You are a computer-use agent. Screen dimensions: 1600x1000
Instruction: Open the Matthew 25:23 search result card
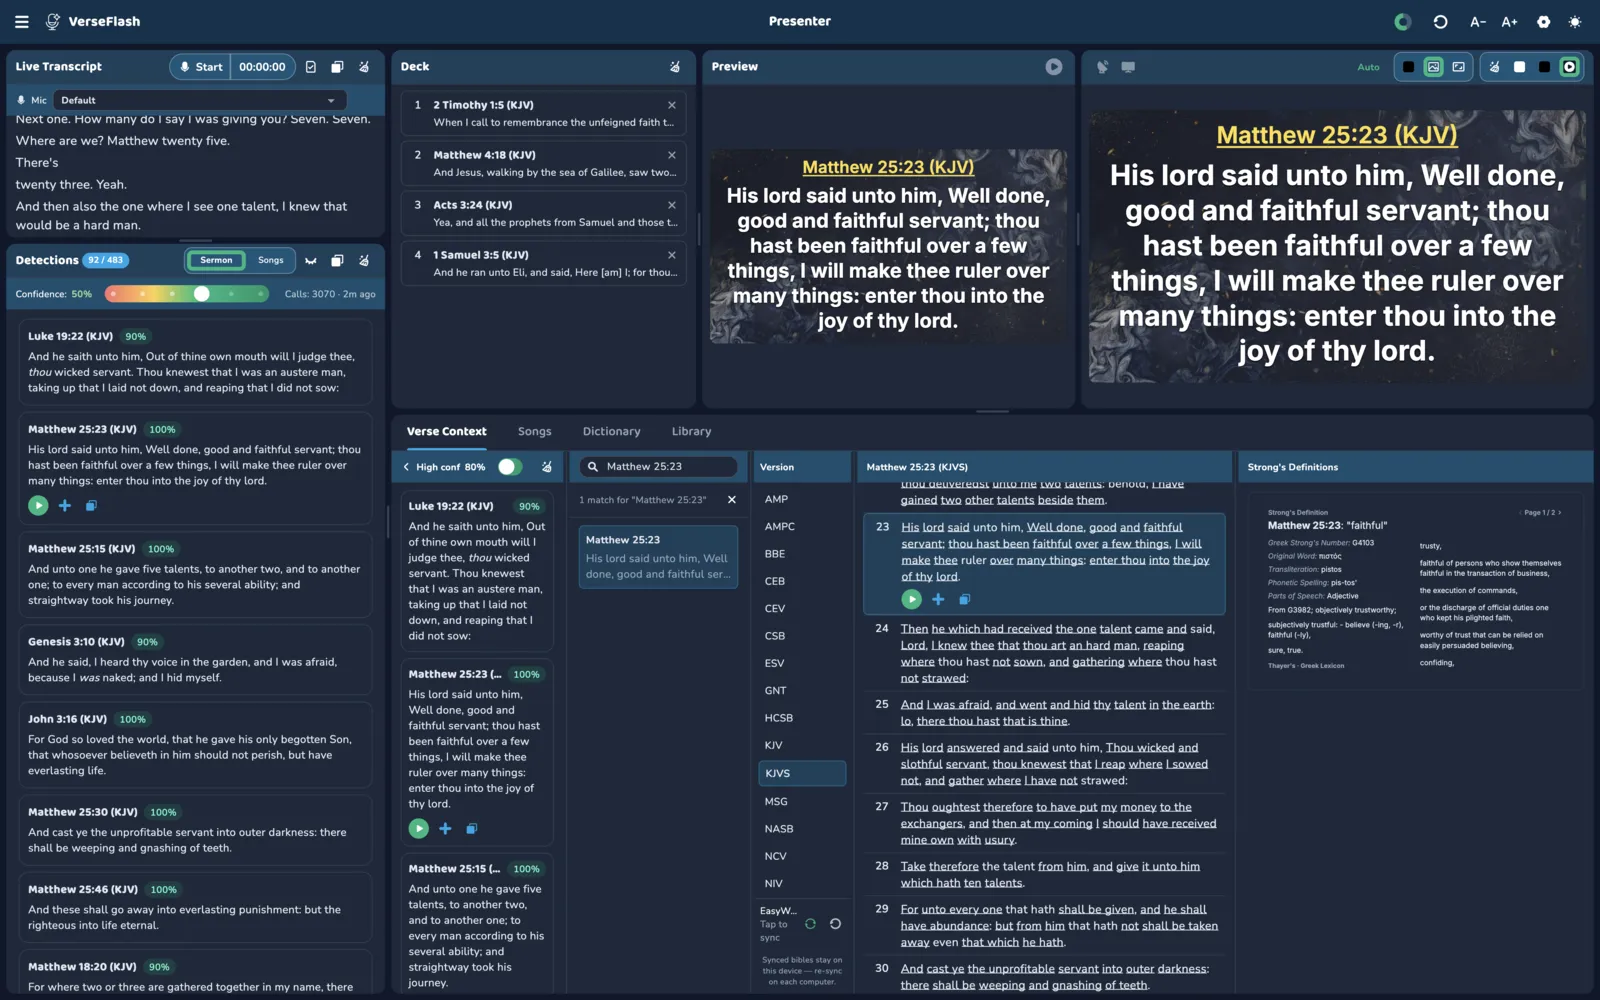[x=658, y=557]
